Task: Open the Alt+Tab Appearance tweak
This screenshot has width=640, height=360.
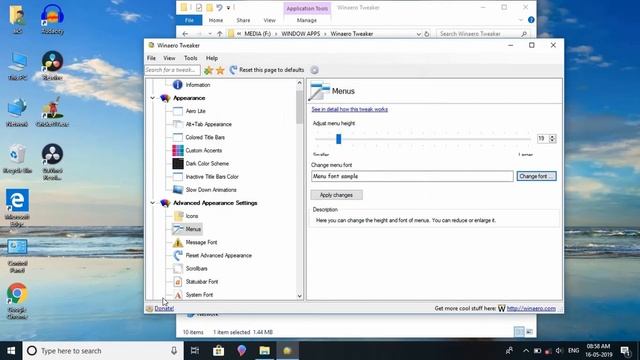Action: tap(208, 124)
